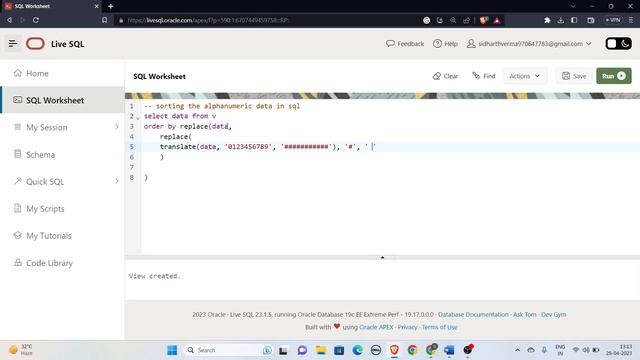
Task: Expand the user account dropdown
Action: [529, 44]
